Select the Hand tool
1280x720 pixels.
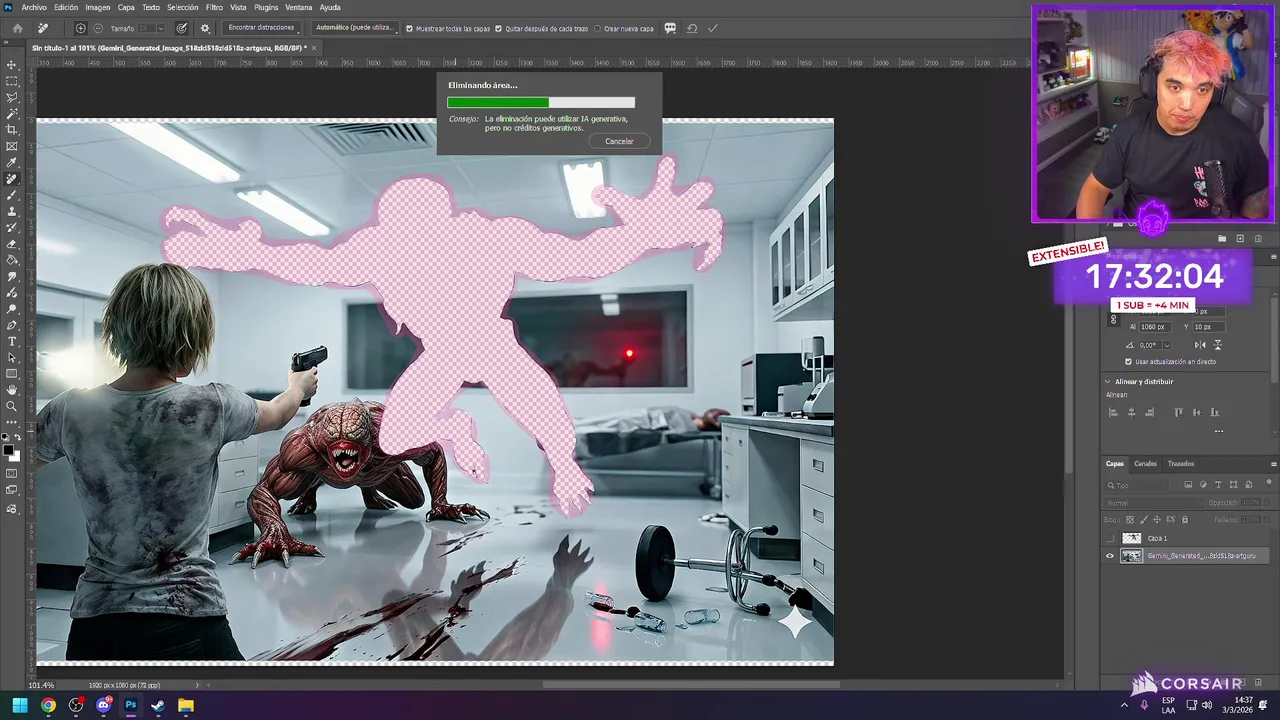tap(12, 390)
